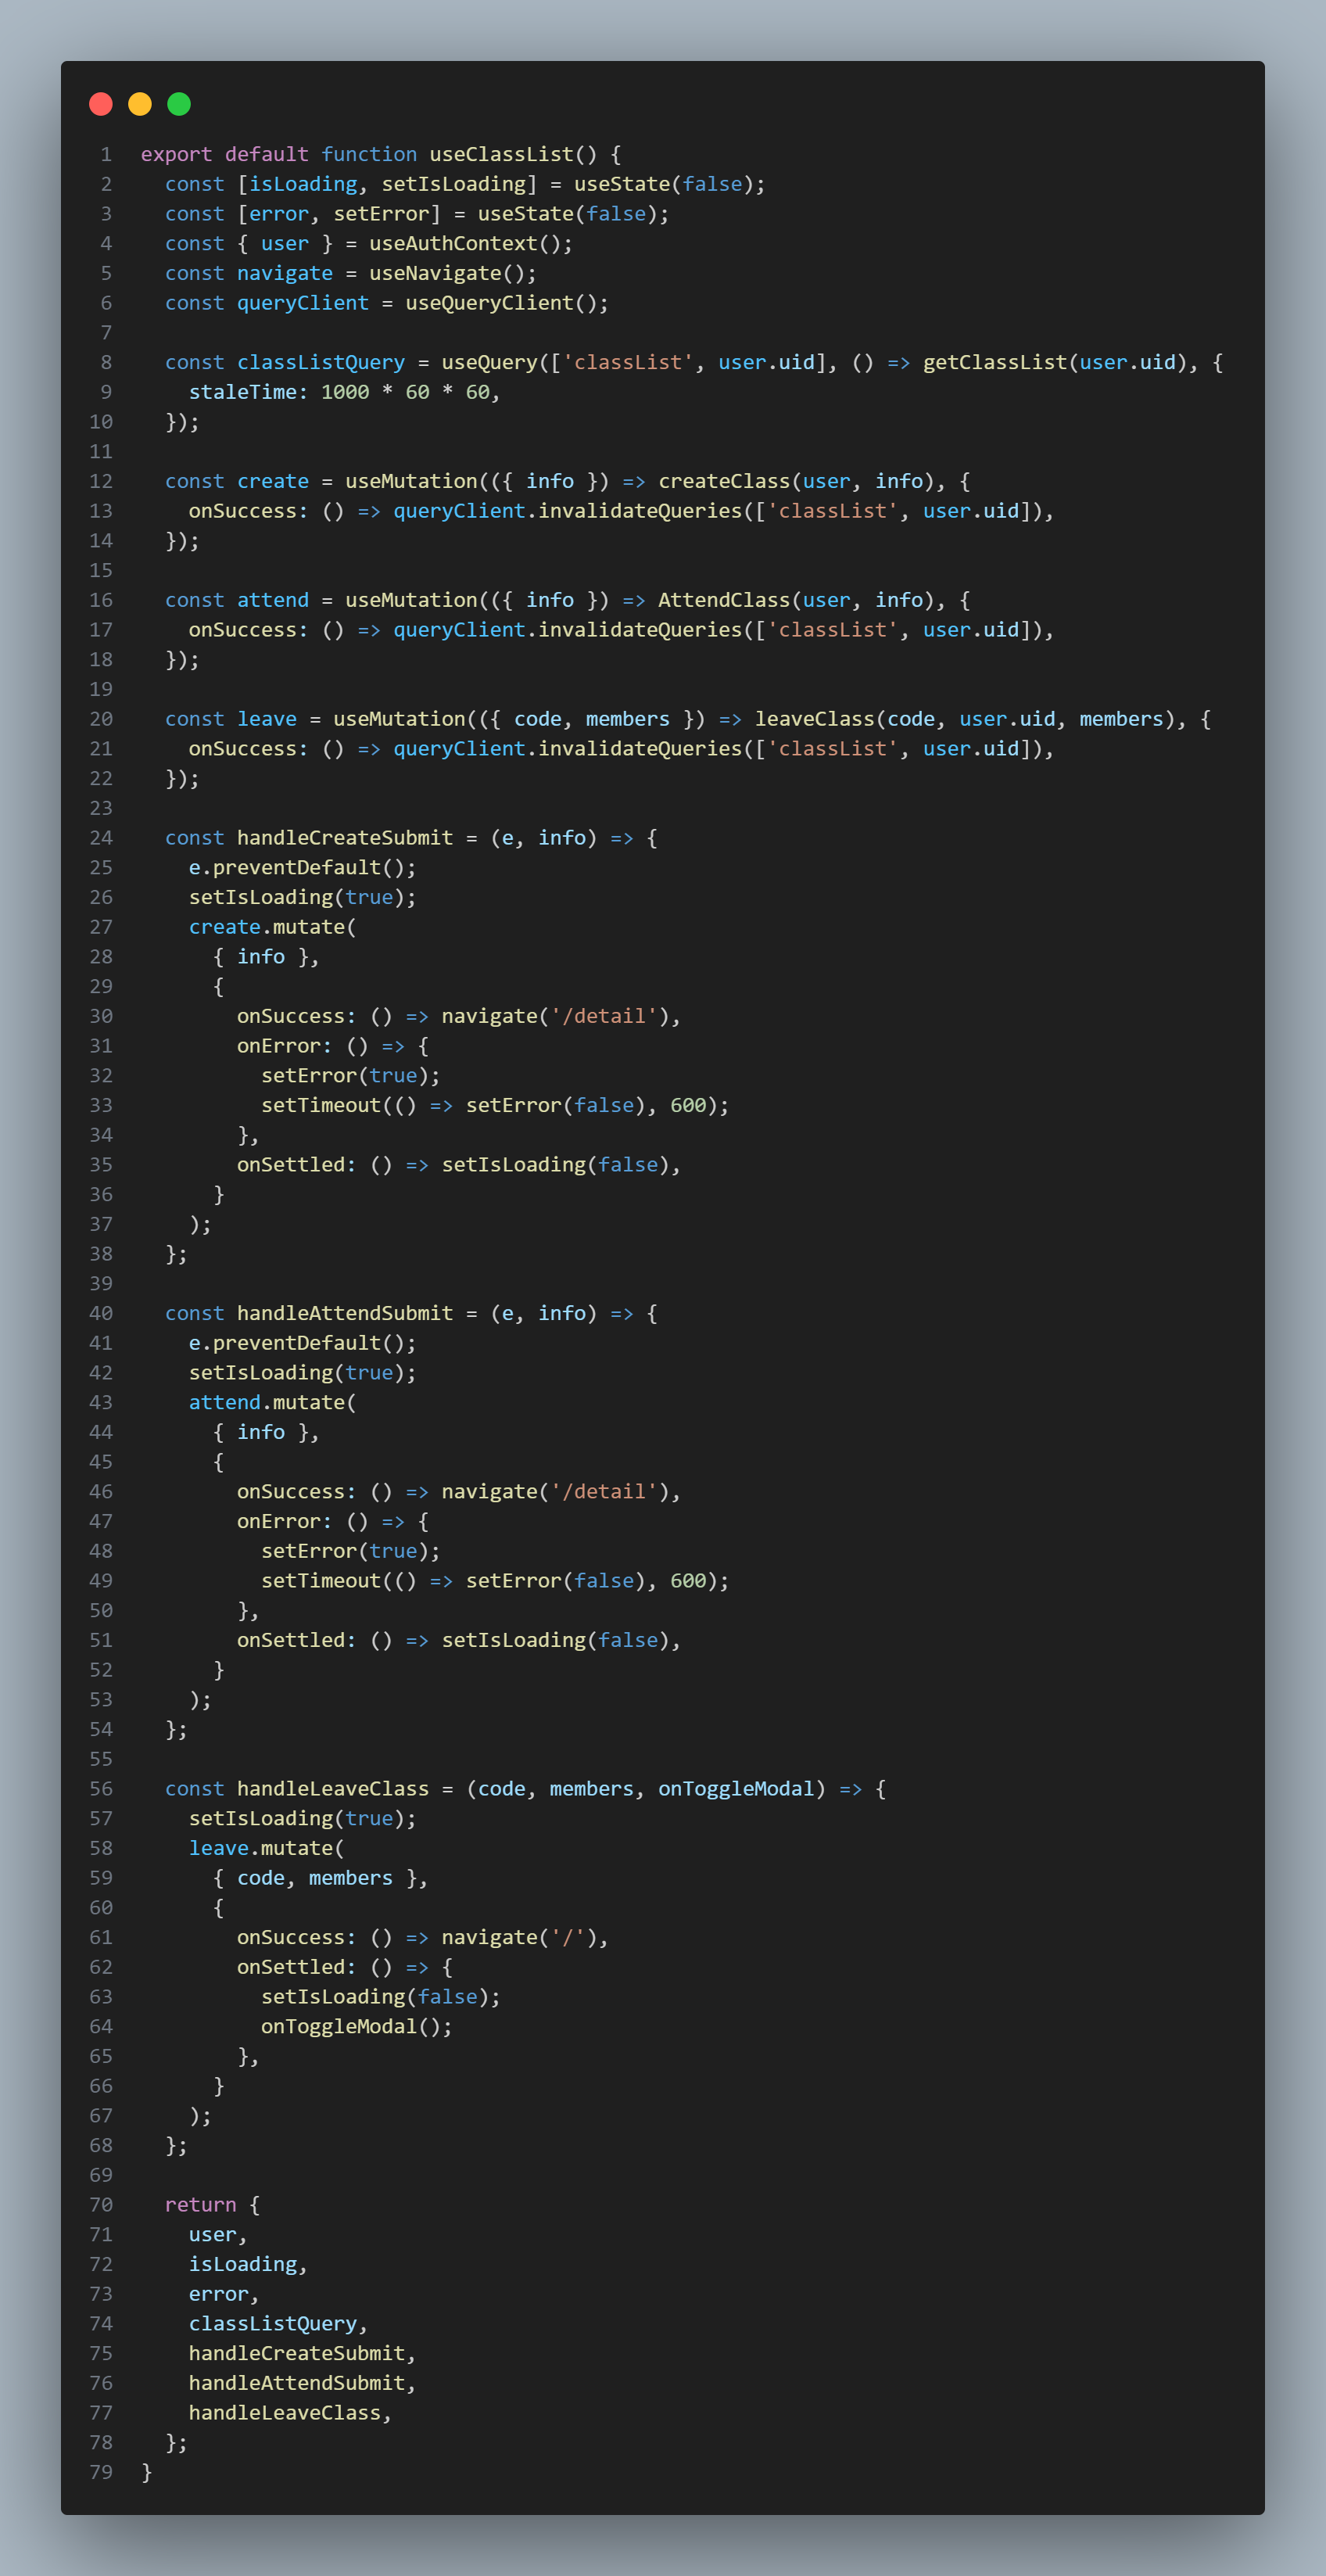Click the green maximize dot

coord(179,104)
